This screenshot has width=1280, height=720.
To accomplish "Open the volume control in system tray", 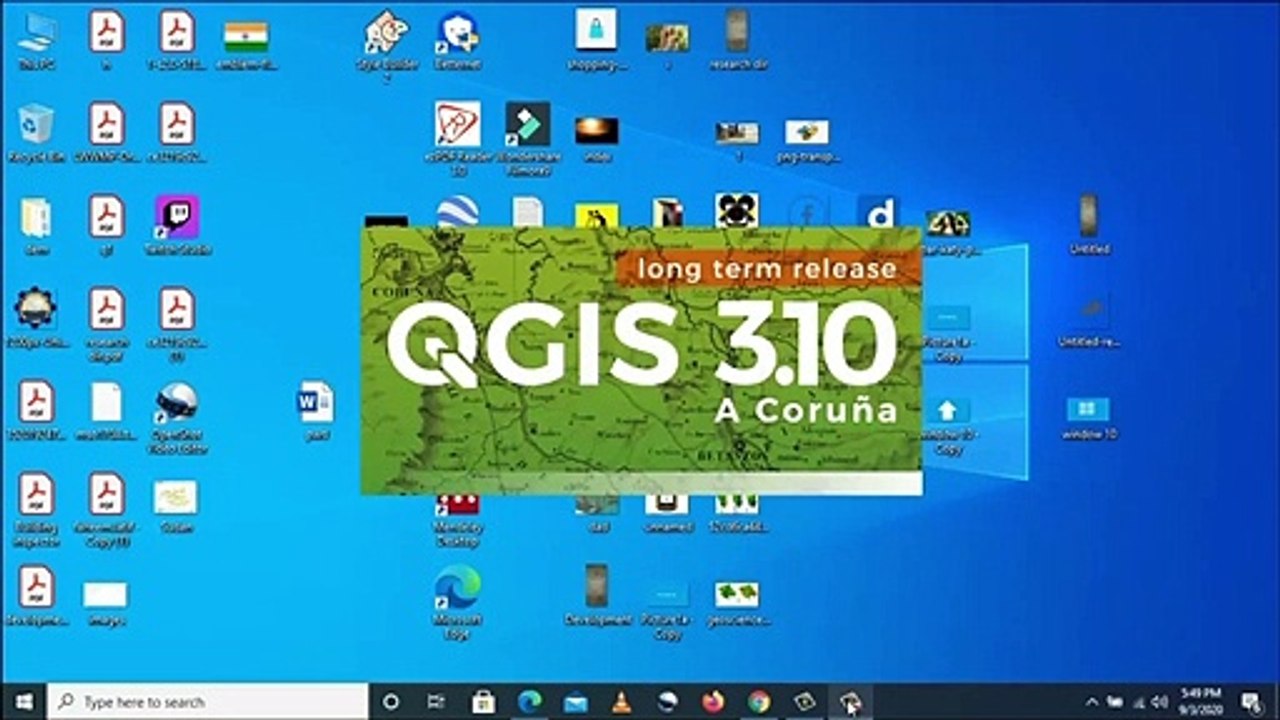I will click(x=1160, y=701).
